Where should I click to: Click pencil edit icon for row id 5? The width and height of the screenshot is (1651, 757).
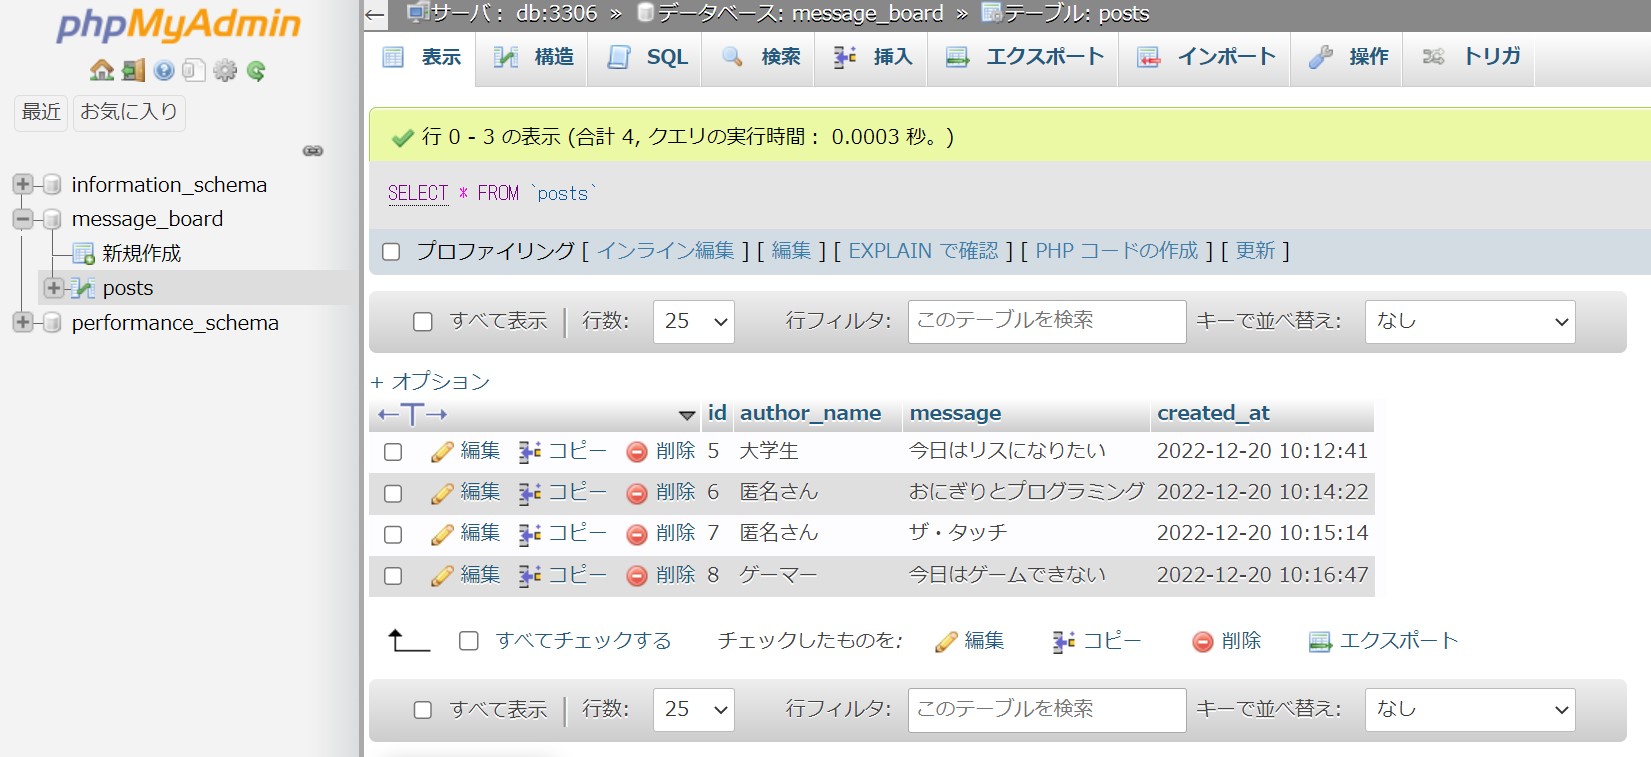[442, 452]
